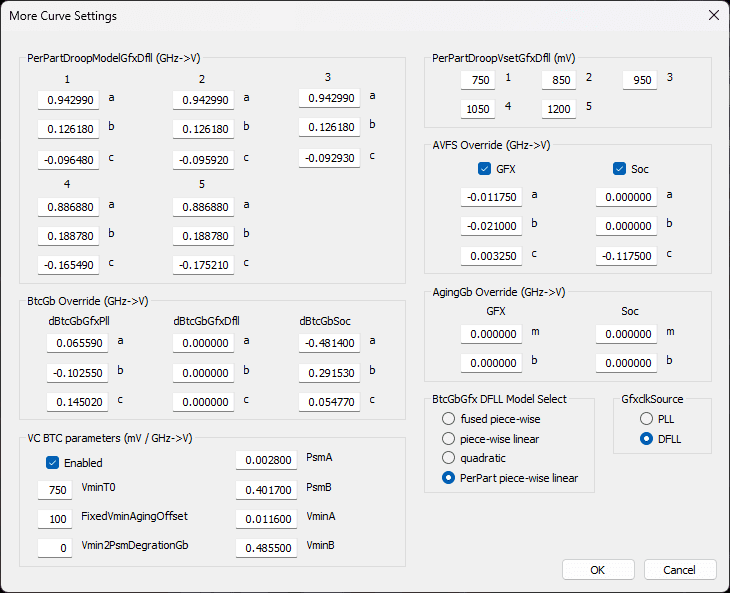The height and width of the screenshot is (593, 730).
Task: Click the Vmin2PsmDegrationGb field
Action: [54, 548]
